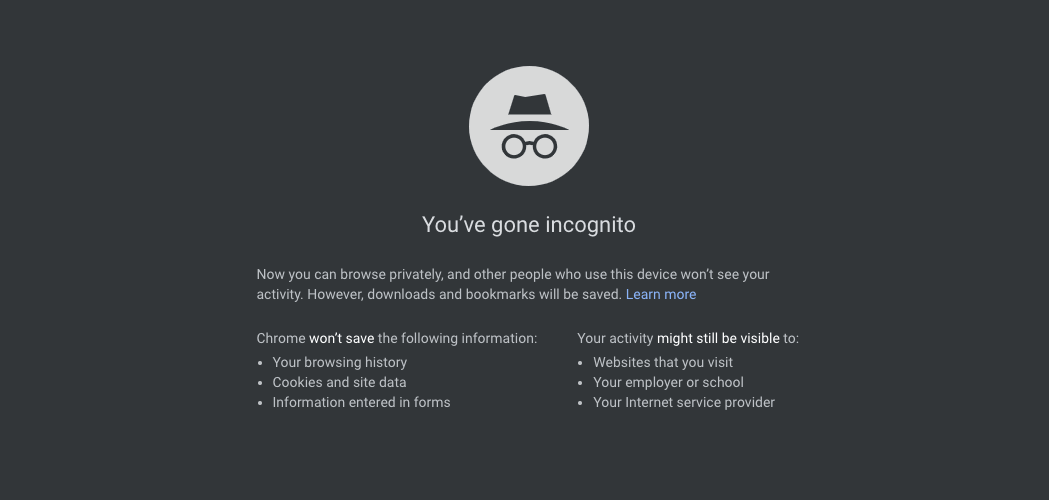Select the "Your employer or school" item
Image resolution: width=1049 pixels, height=500 pixels.
[x=668, y=383]
